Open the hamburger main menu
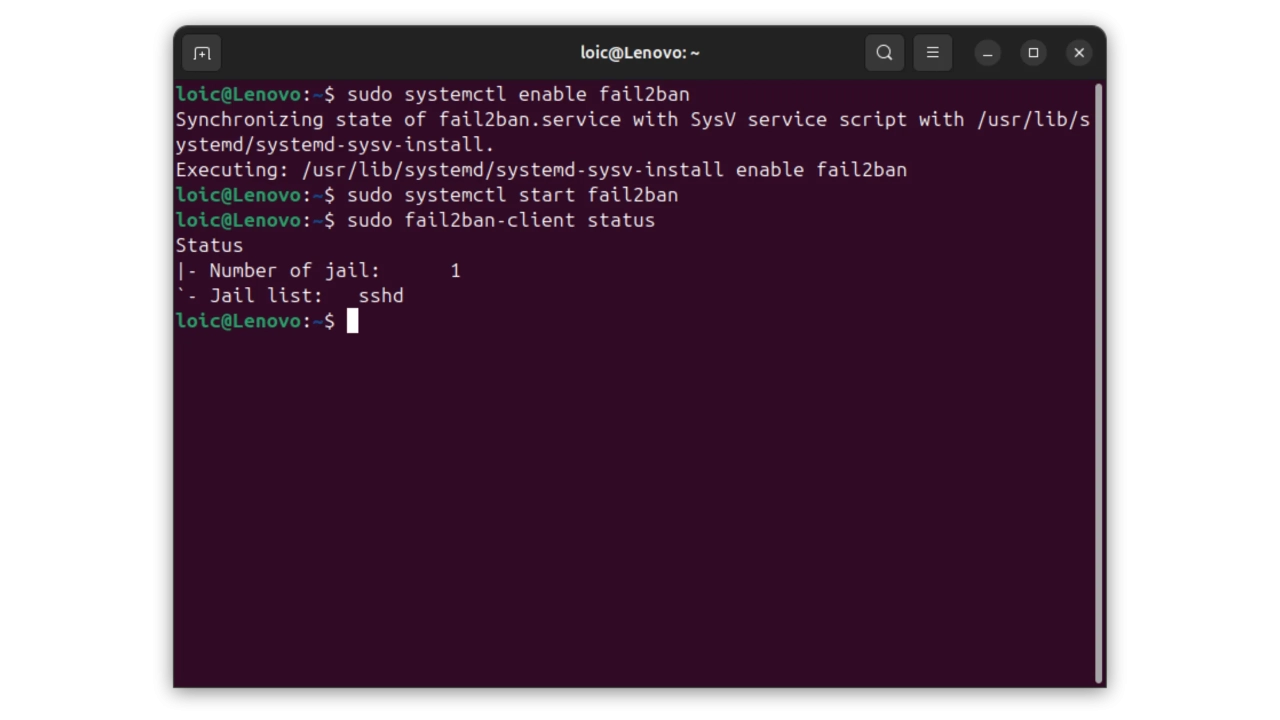Screen dimensions: 1280x720 click(x=932, y=53)
